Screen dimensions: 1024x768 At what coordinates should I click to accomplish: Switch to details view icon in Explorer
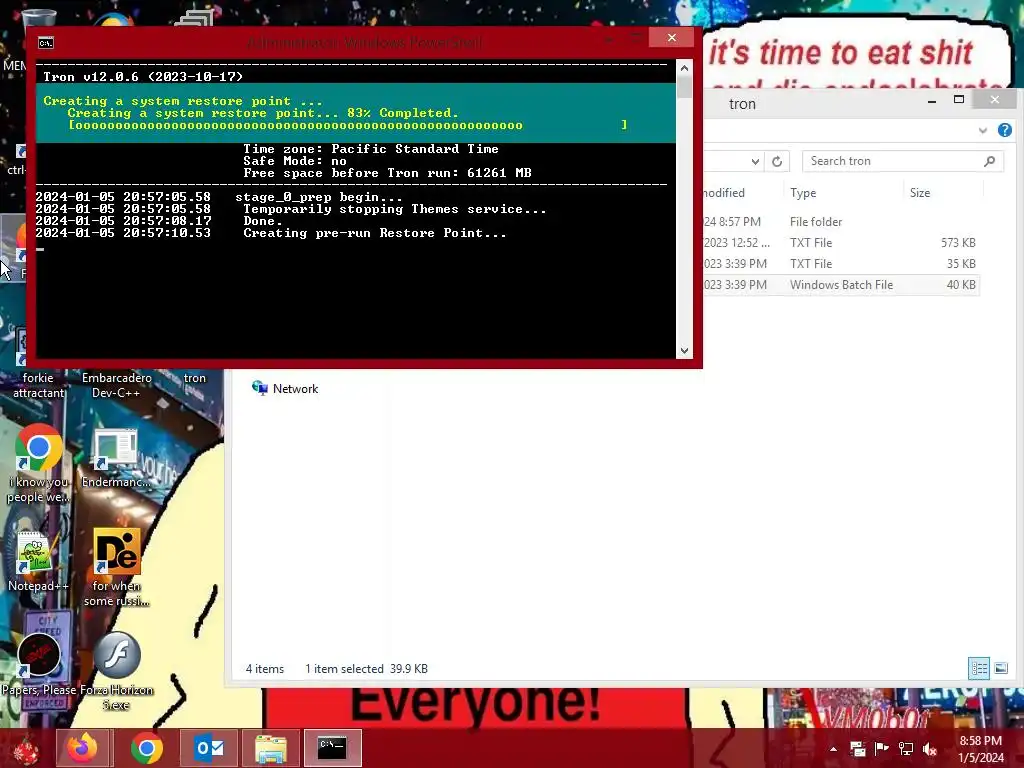(978, 668)
